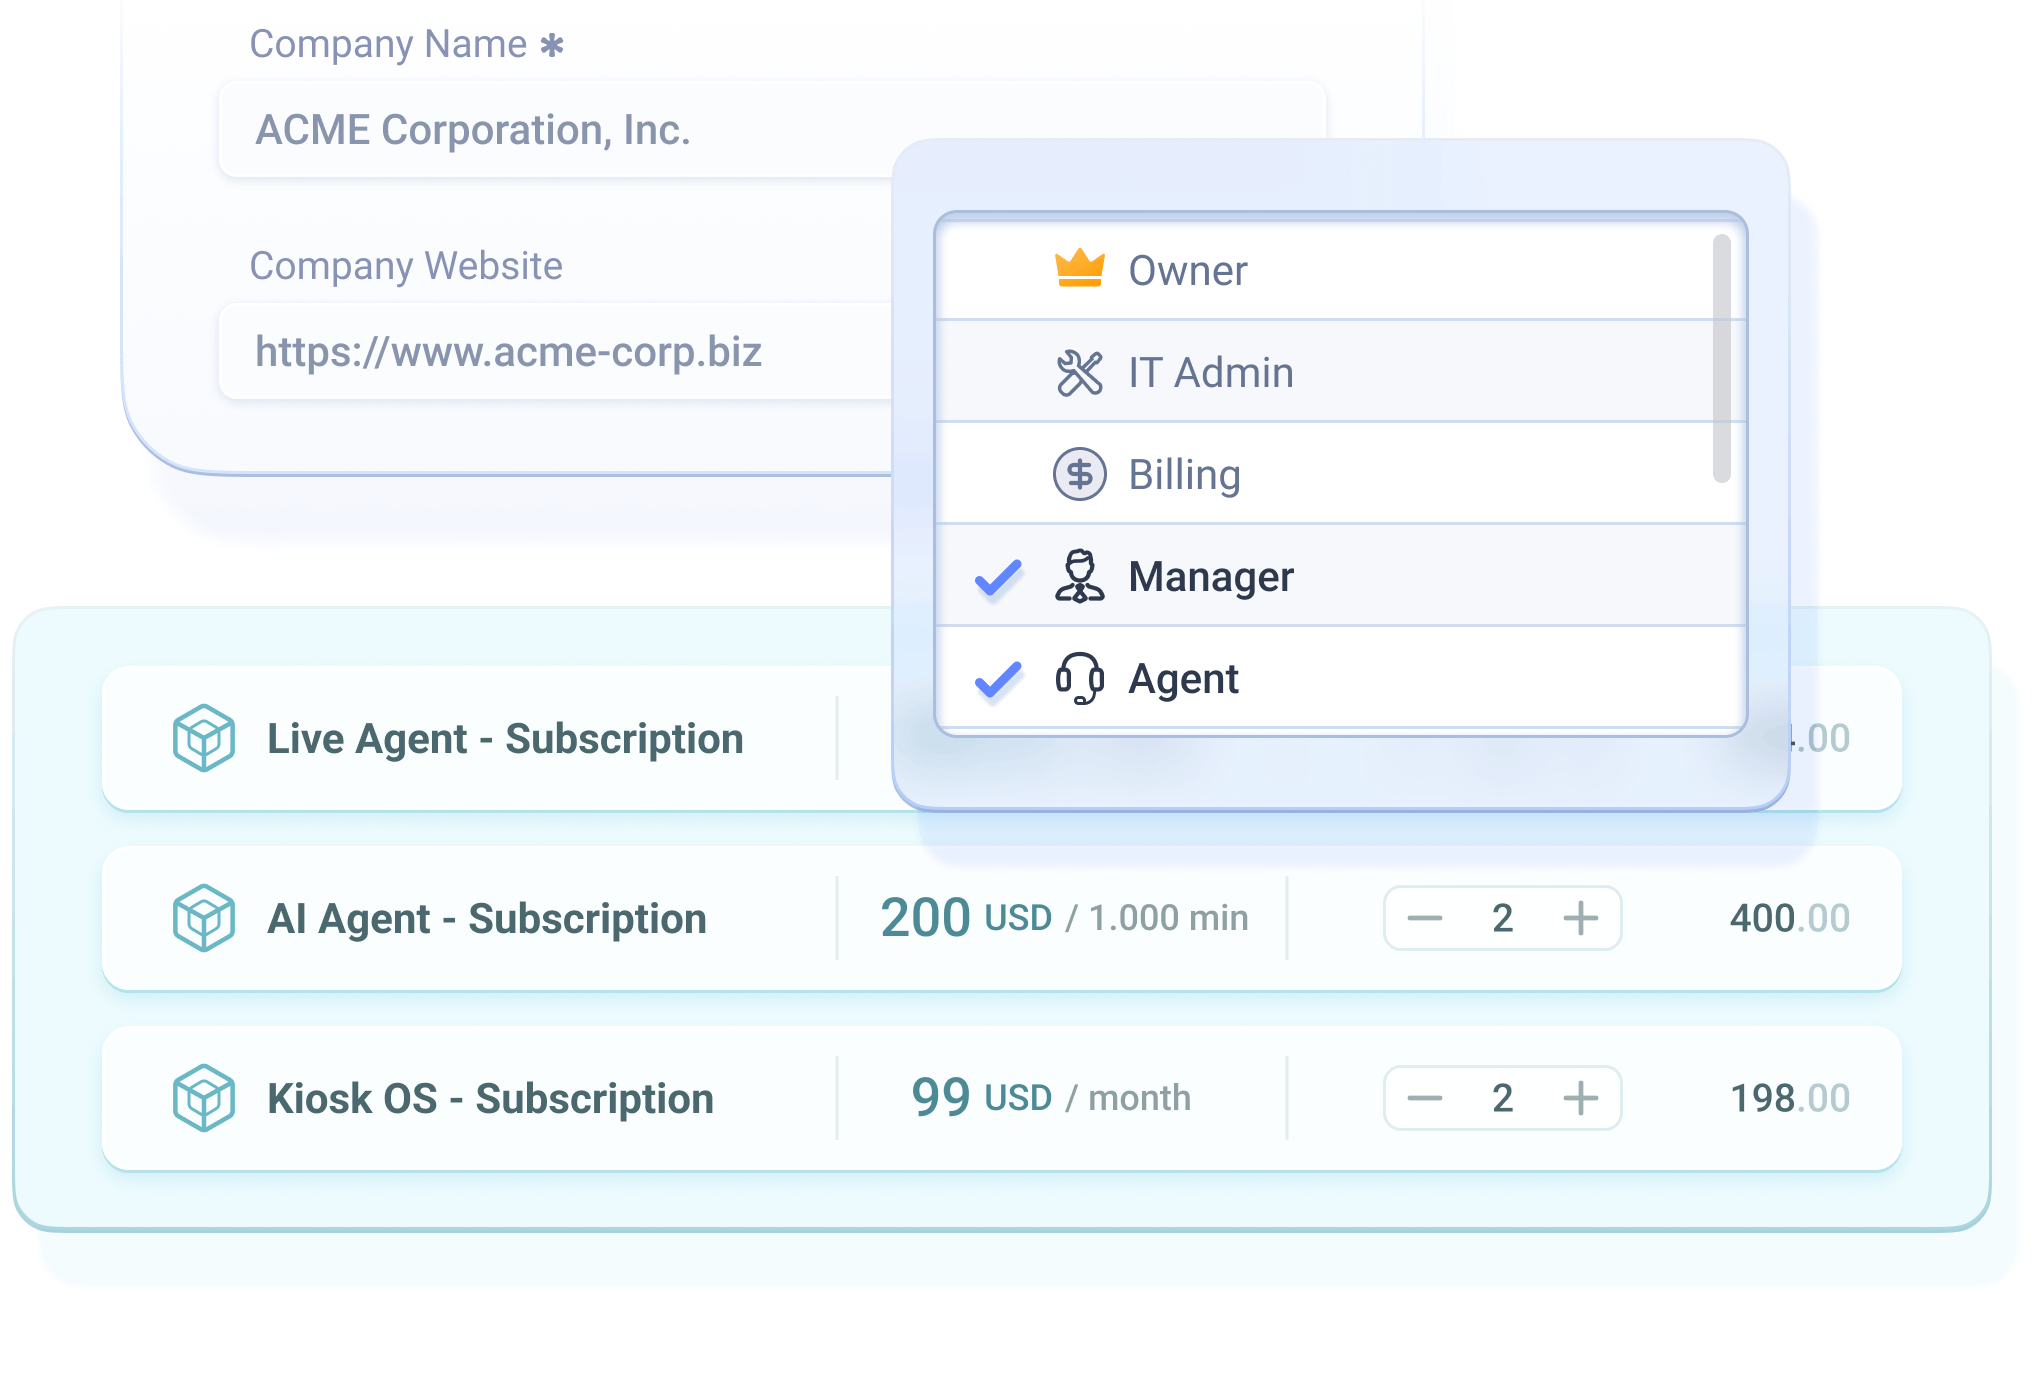Screen dimensions: 2040x1380
Task: Click the Billing dollar icon
Action: pos(1079,474)
